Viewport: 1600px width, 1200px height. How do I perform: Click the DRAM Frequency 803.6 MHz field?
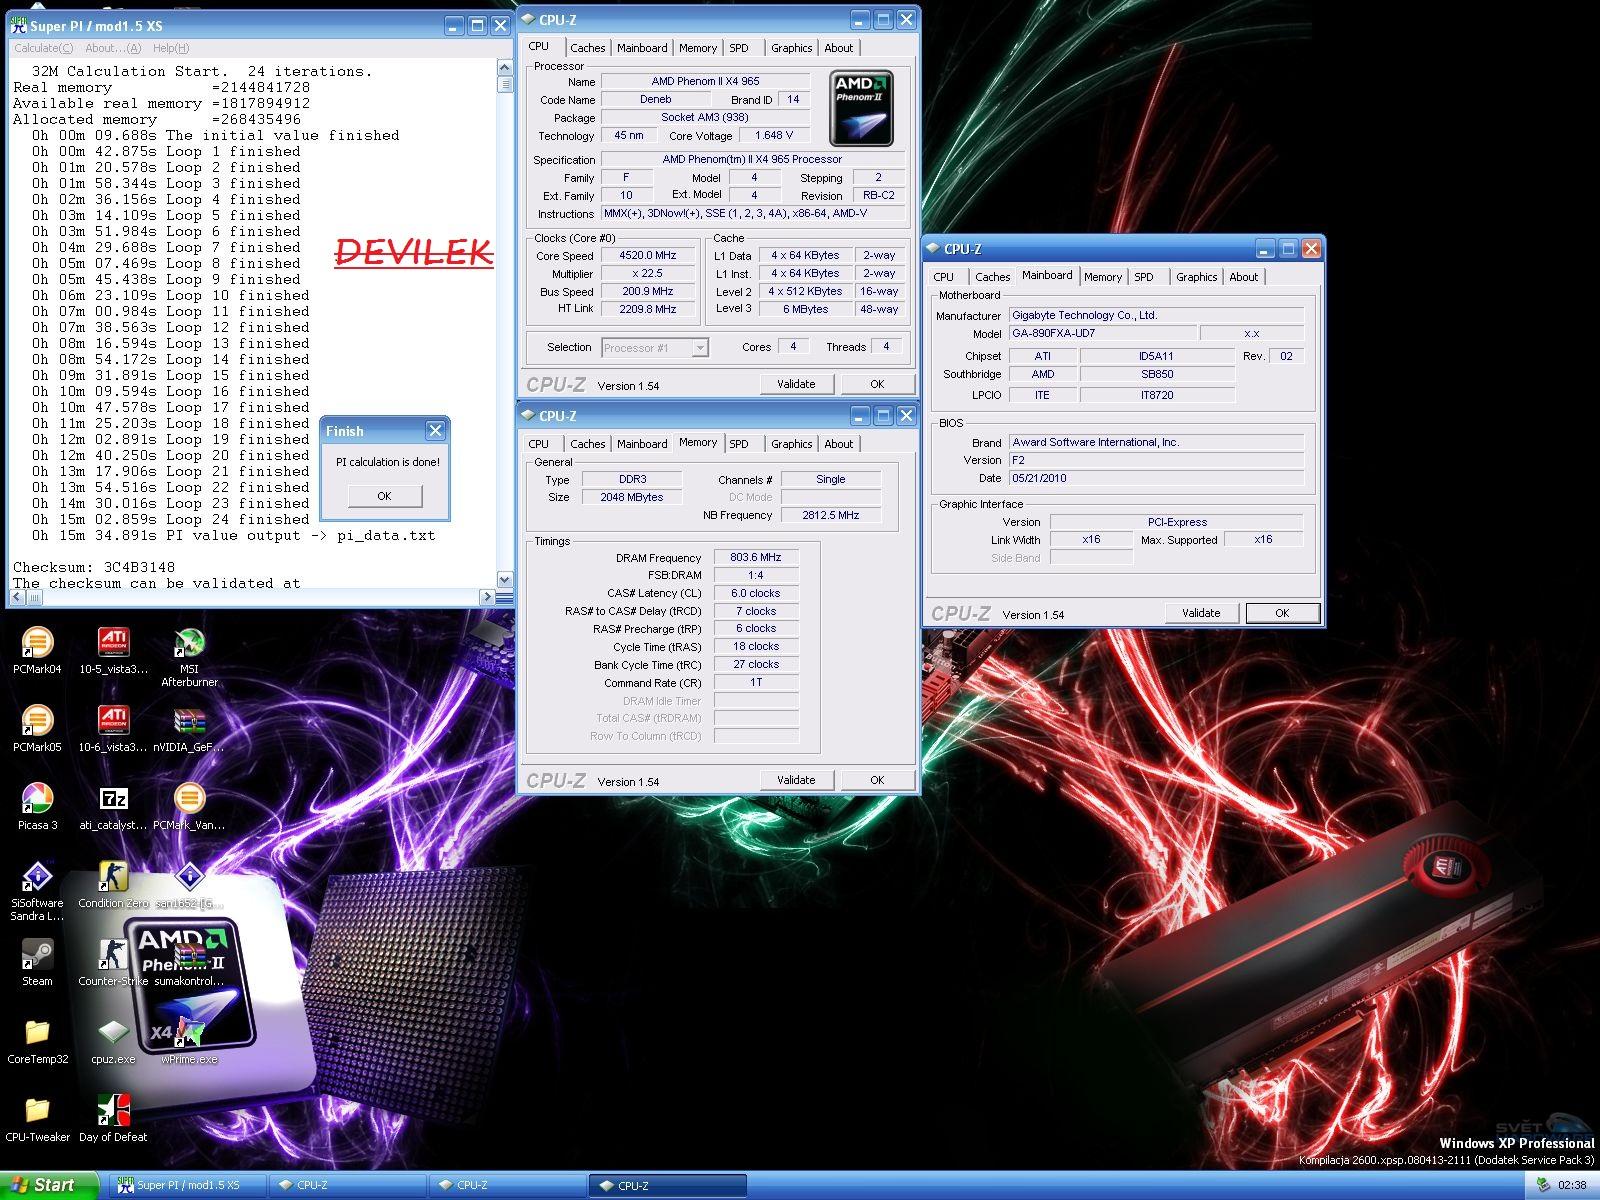click(755, 558)
